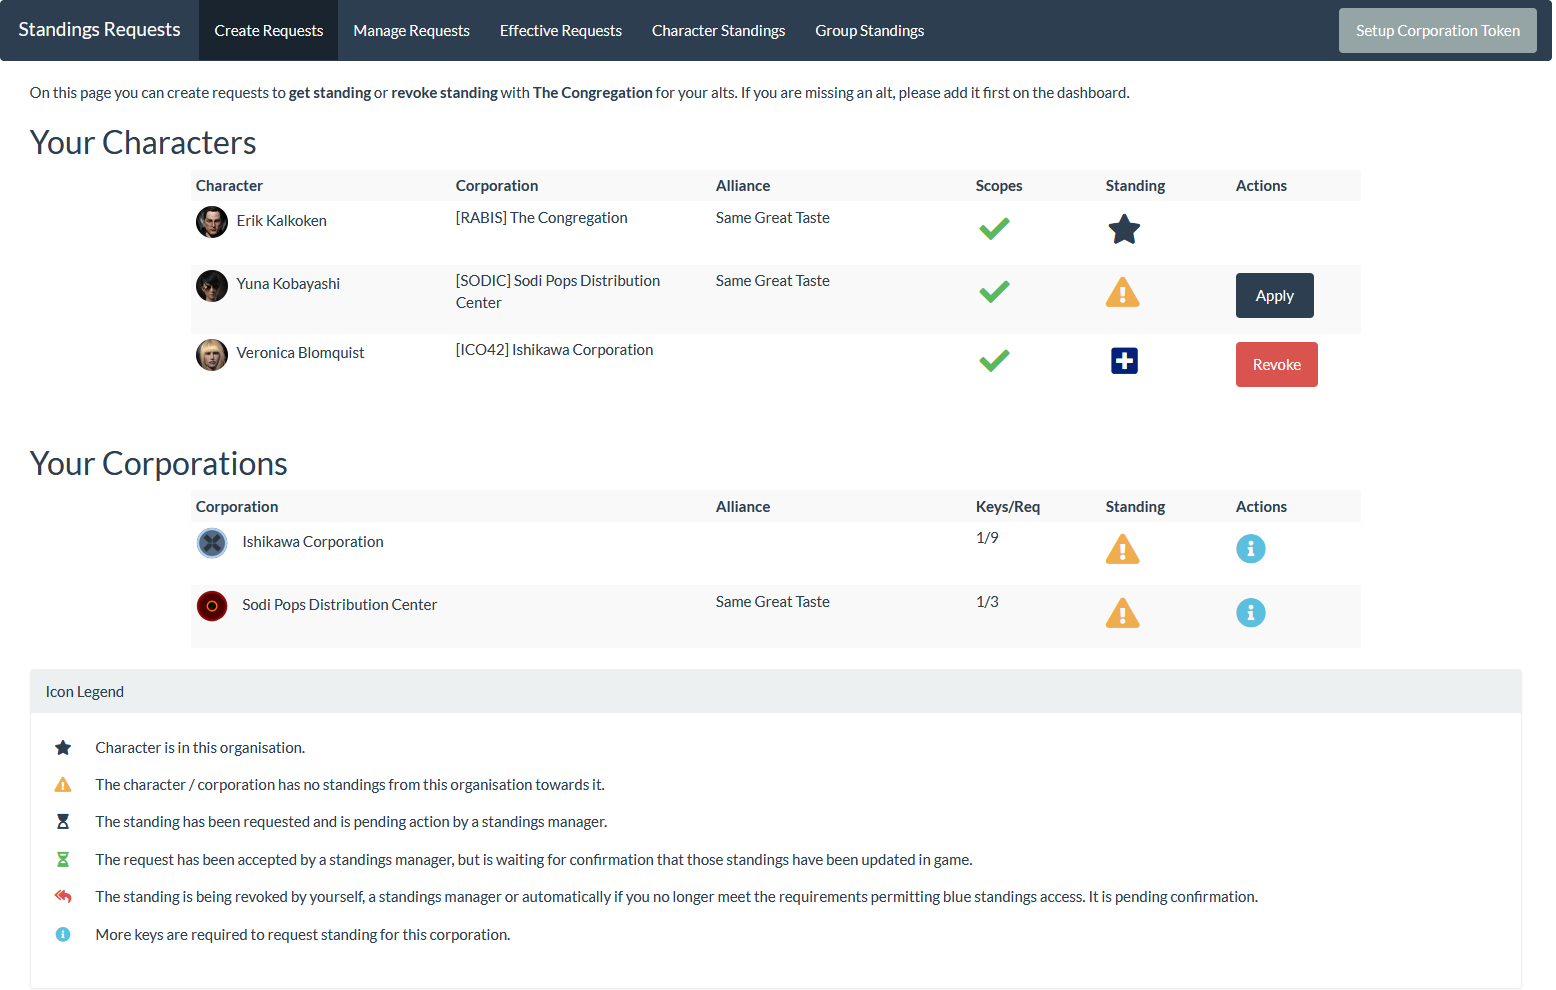Open the Group Standings tab
The height and width of the screenshot is (990, 1556).
(869, 31)
